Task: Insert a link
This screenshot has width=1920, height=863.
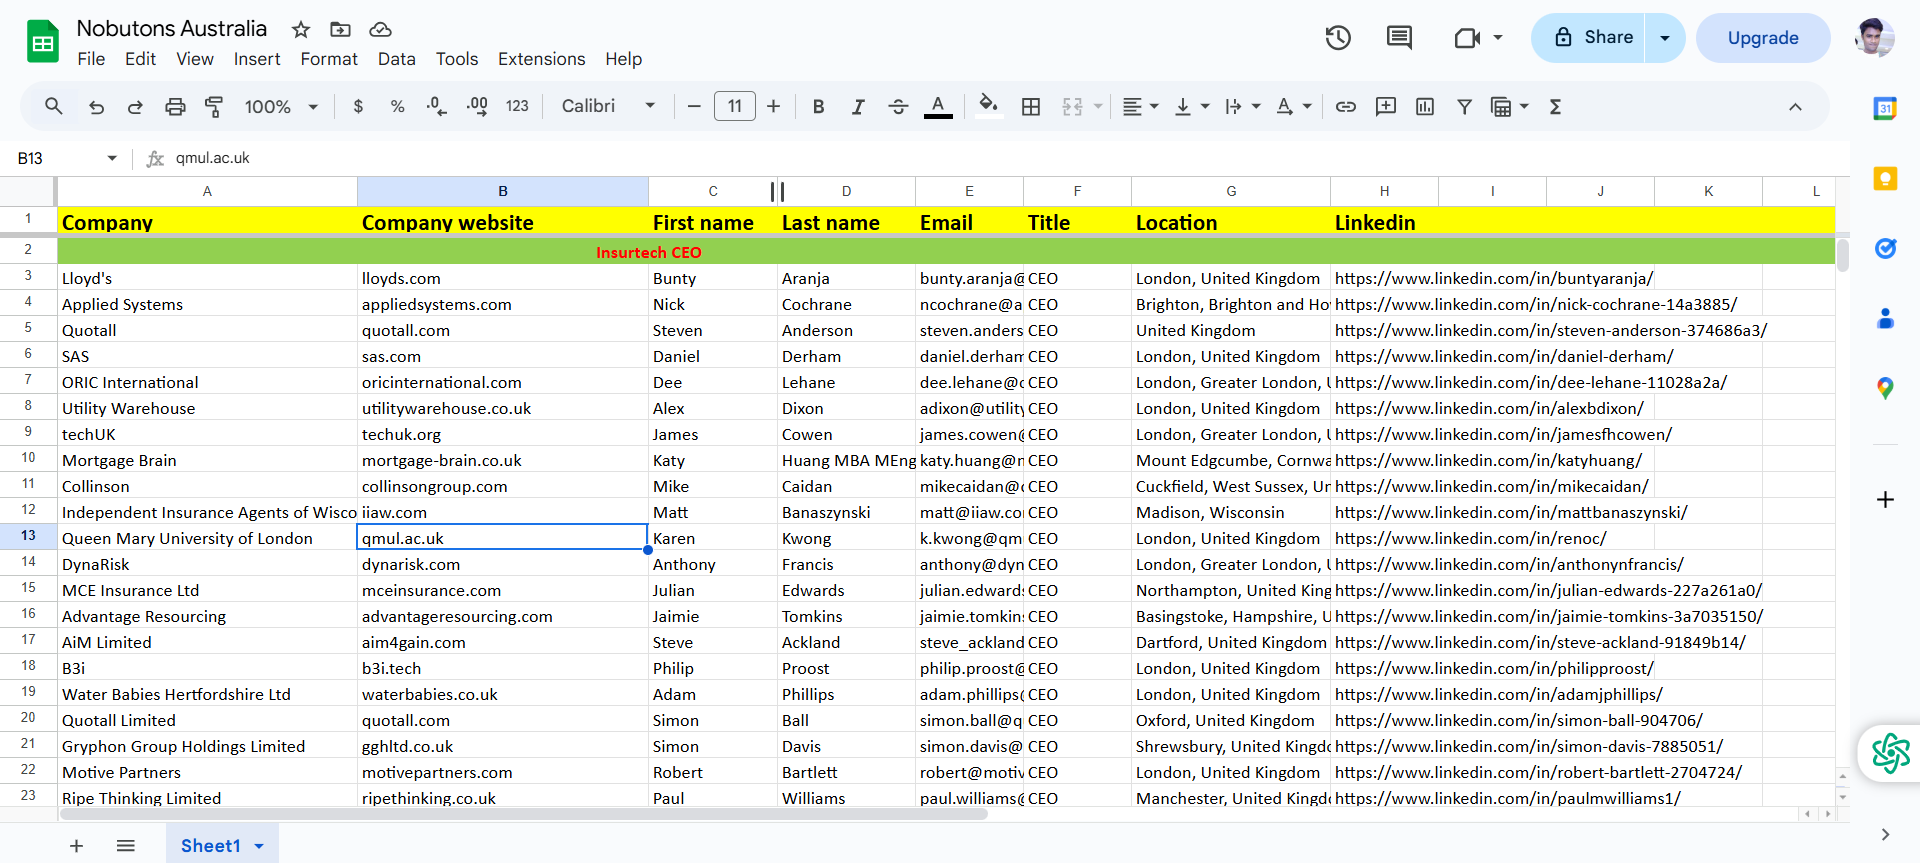Action: [x=1346, y=107]
